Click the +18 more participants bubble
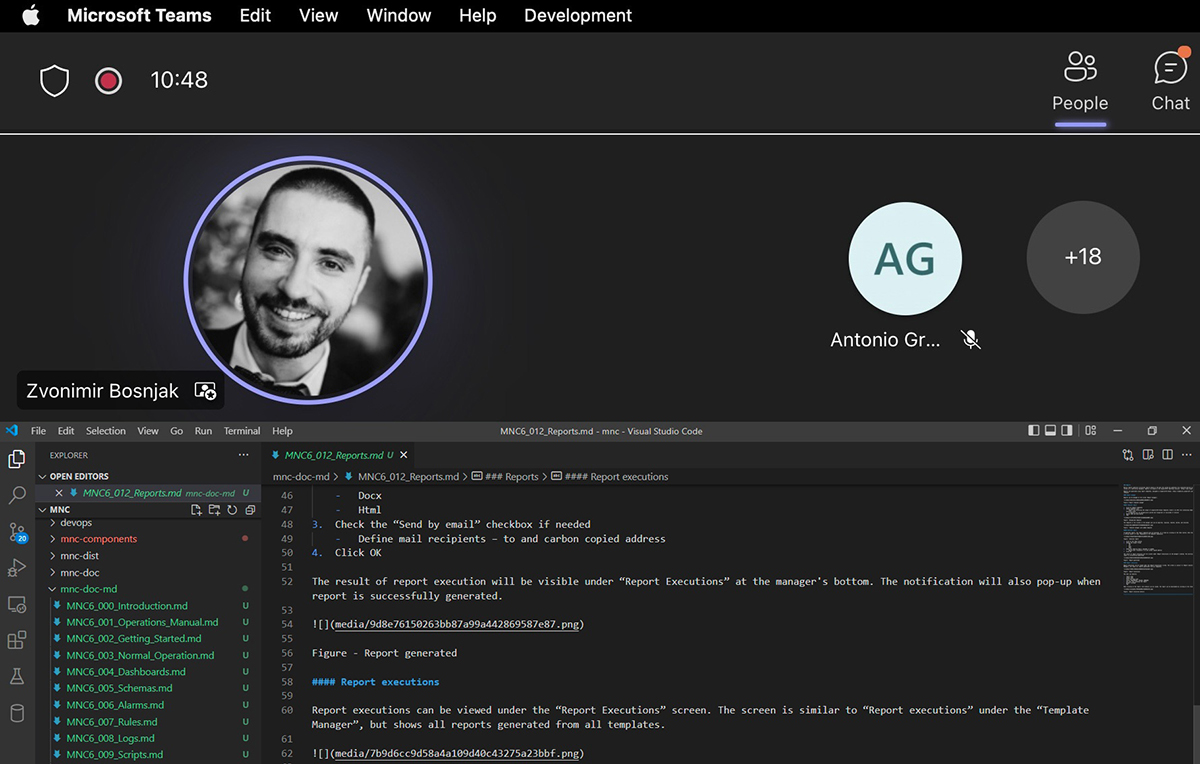Image resolution: width=1200 pixels, height=764 pixels. pyautogui.click(x=1082, y=257)
